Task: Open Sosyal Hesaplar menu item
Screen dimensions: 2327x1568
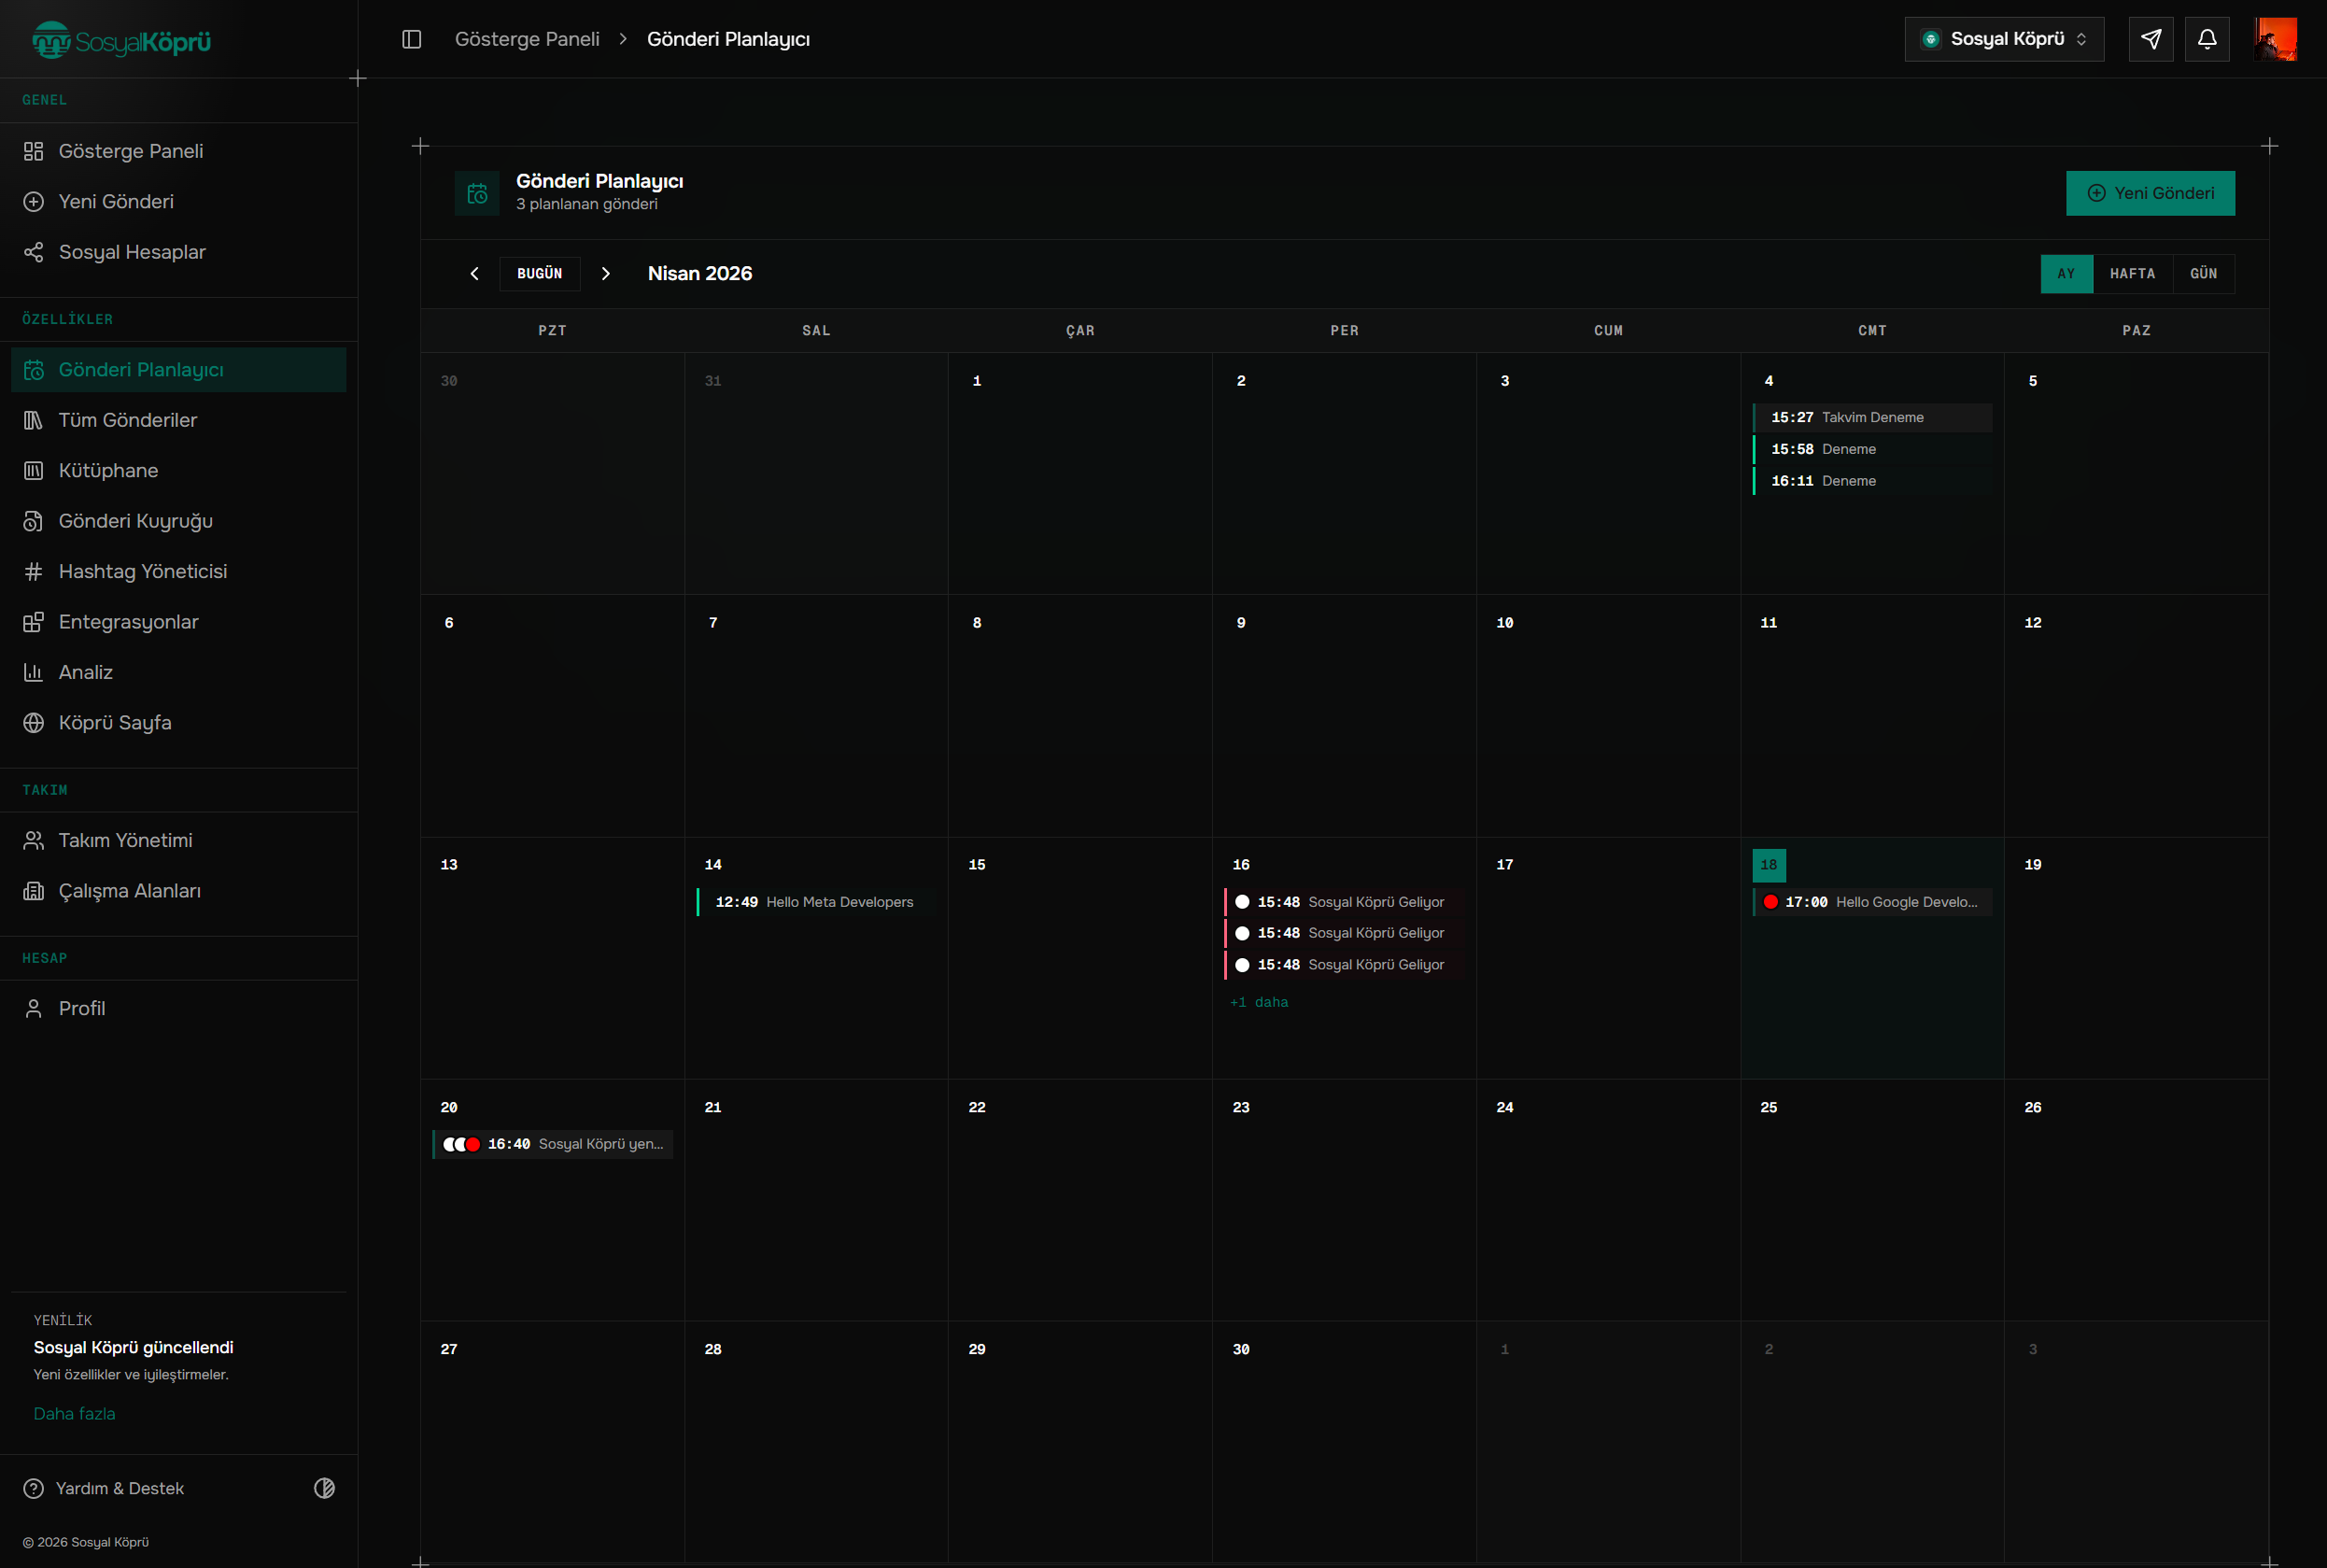Action: tap(179, 252)
